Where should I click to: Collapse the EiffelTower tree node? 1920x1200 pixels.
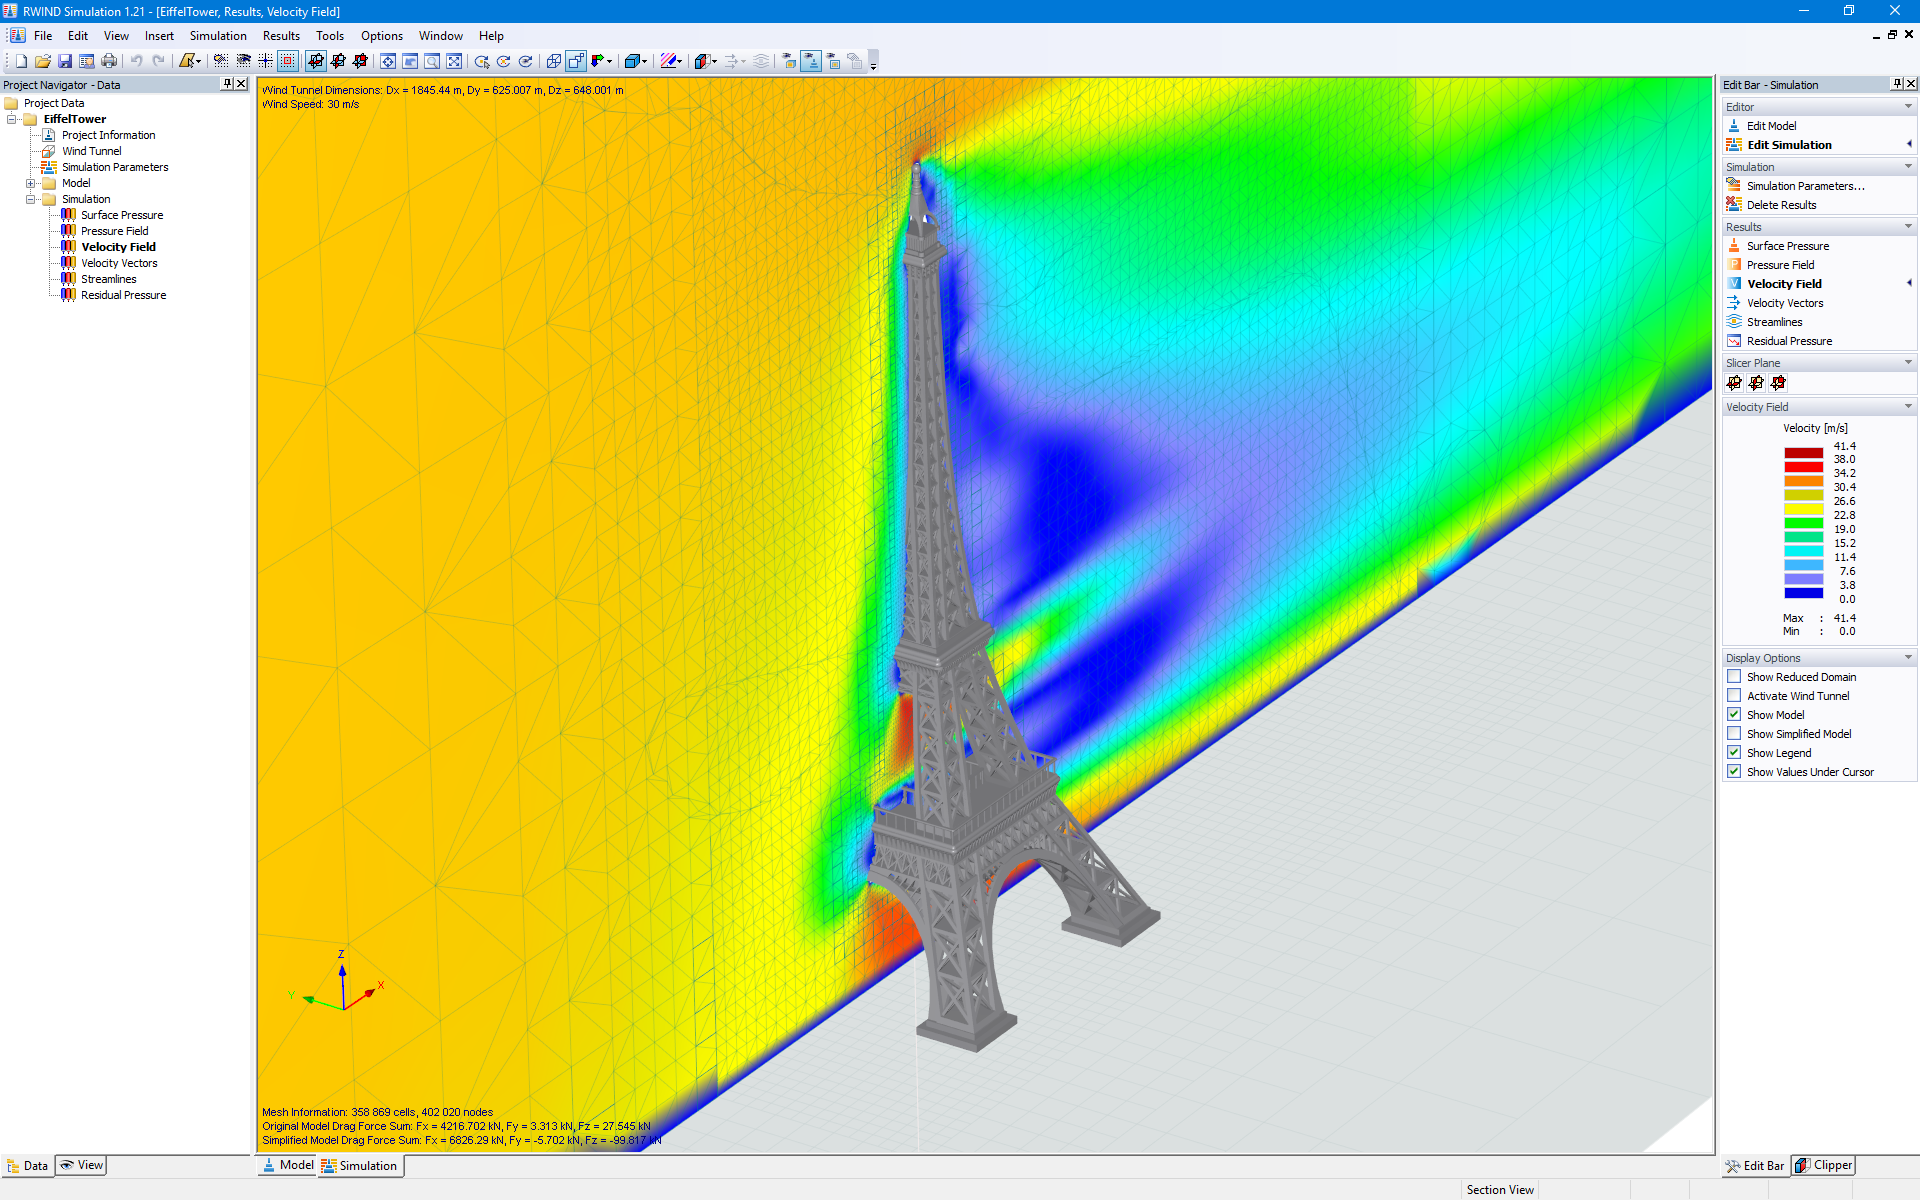click(12, 119)
